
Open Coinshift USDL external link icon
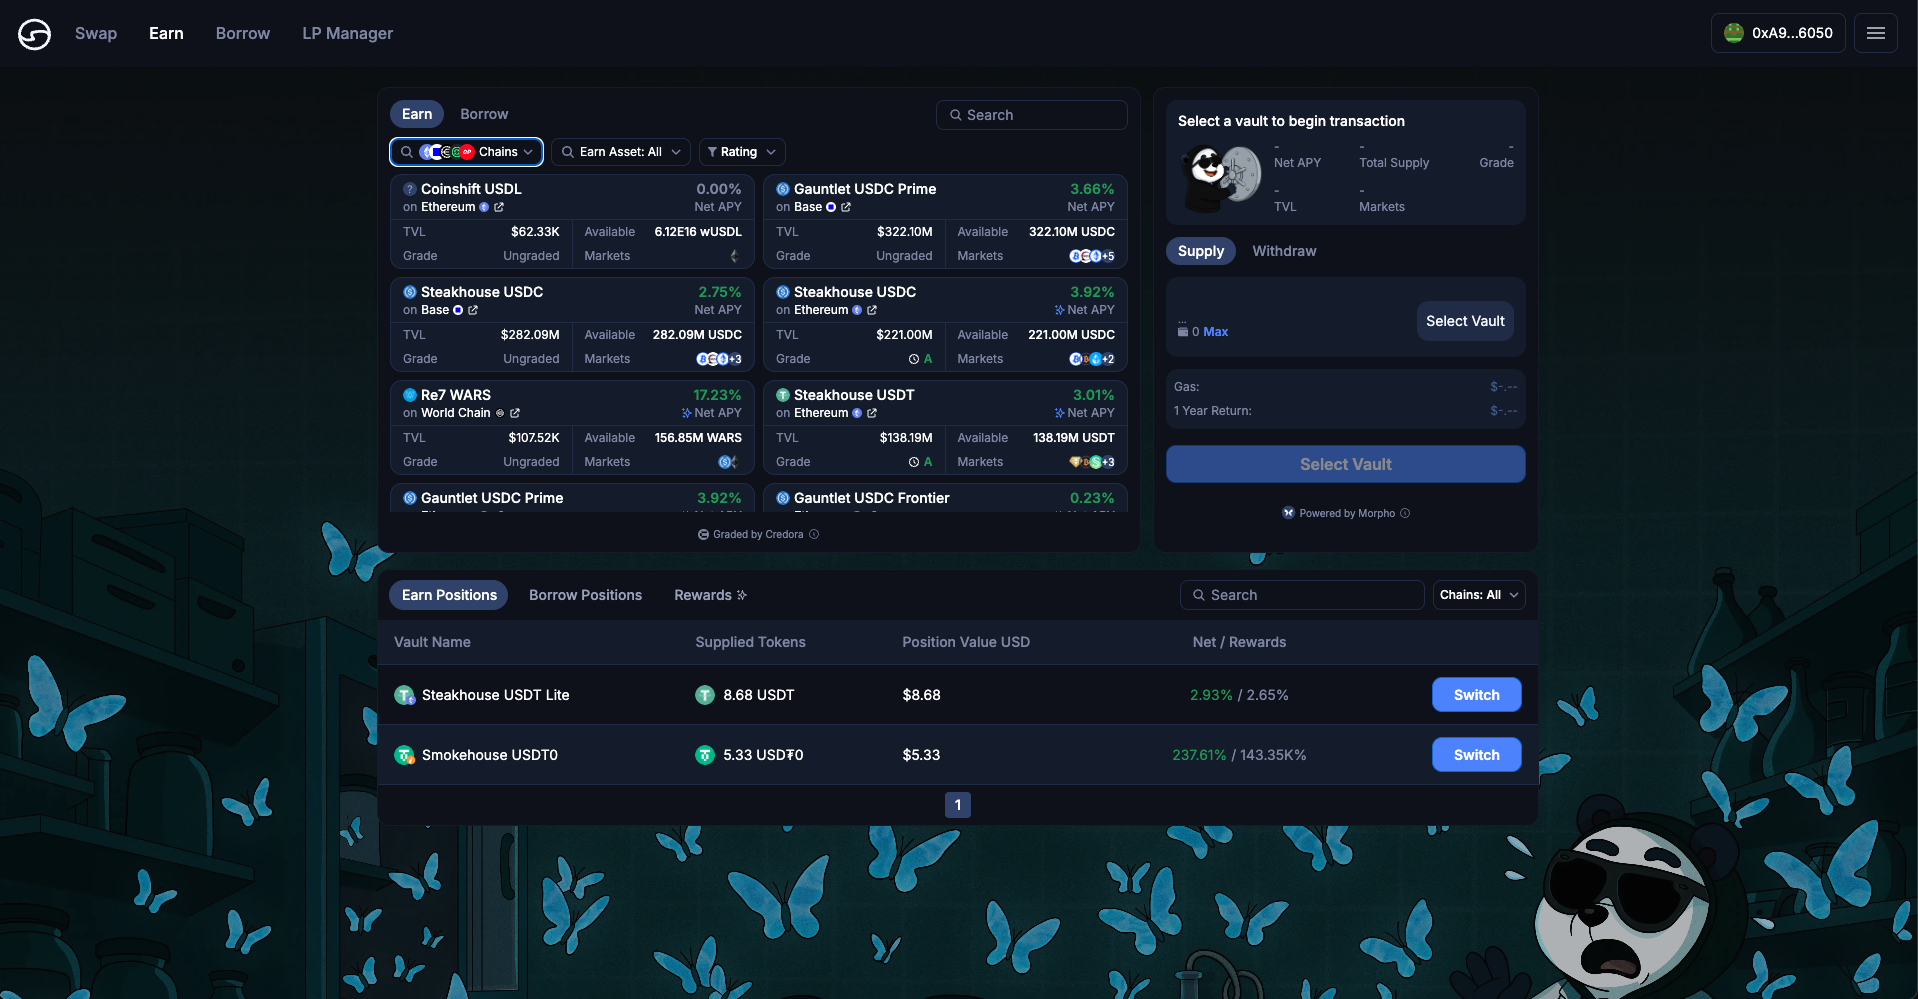[499, 207]
